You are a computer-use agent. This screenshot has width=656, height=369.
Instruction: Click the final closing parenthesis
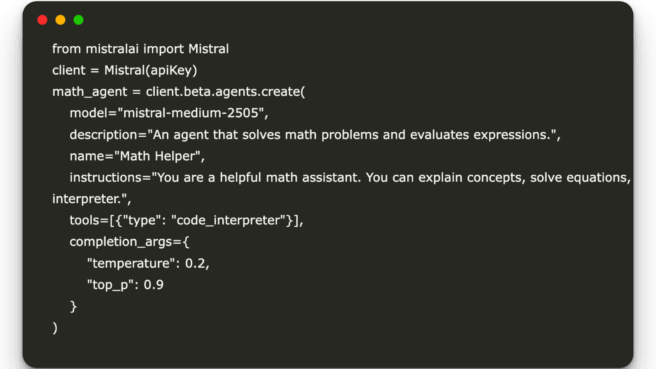coord(55,328)
